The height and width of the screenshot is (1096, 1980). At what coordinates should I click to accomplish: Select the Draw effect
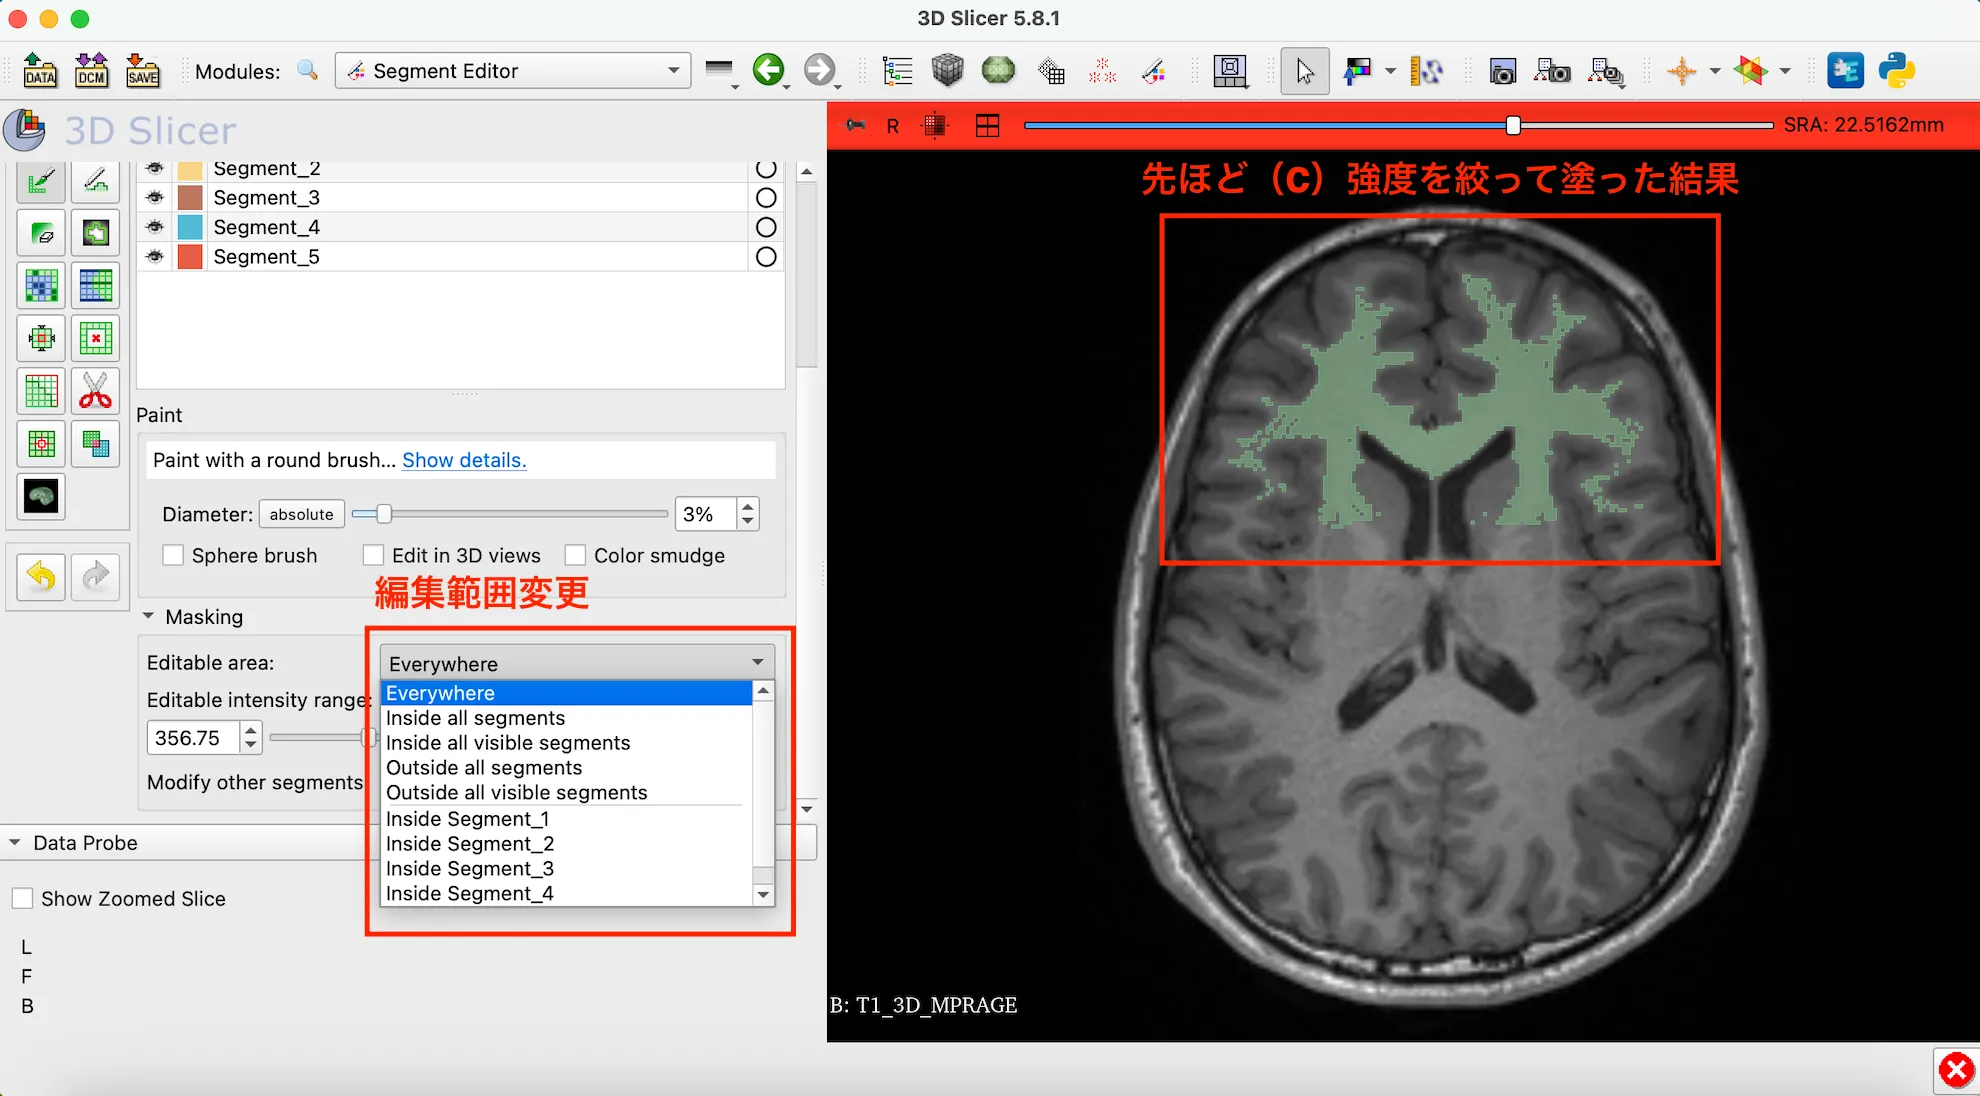(x=96, y=181)
